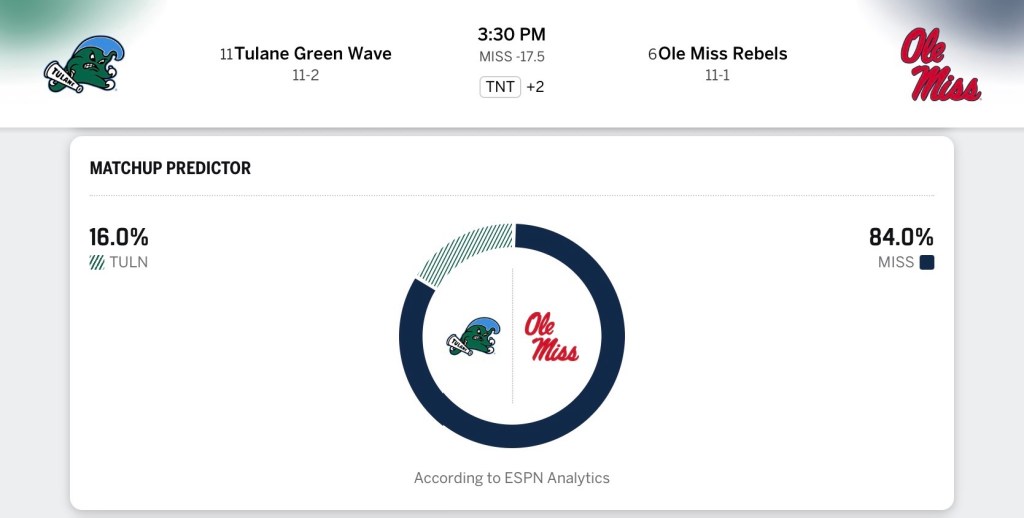The height and width of the screenshot is (518, 1024).
Task: Click the Matchup Predictor heading
Action: tap(170, 168)
